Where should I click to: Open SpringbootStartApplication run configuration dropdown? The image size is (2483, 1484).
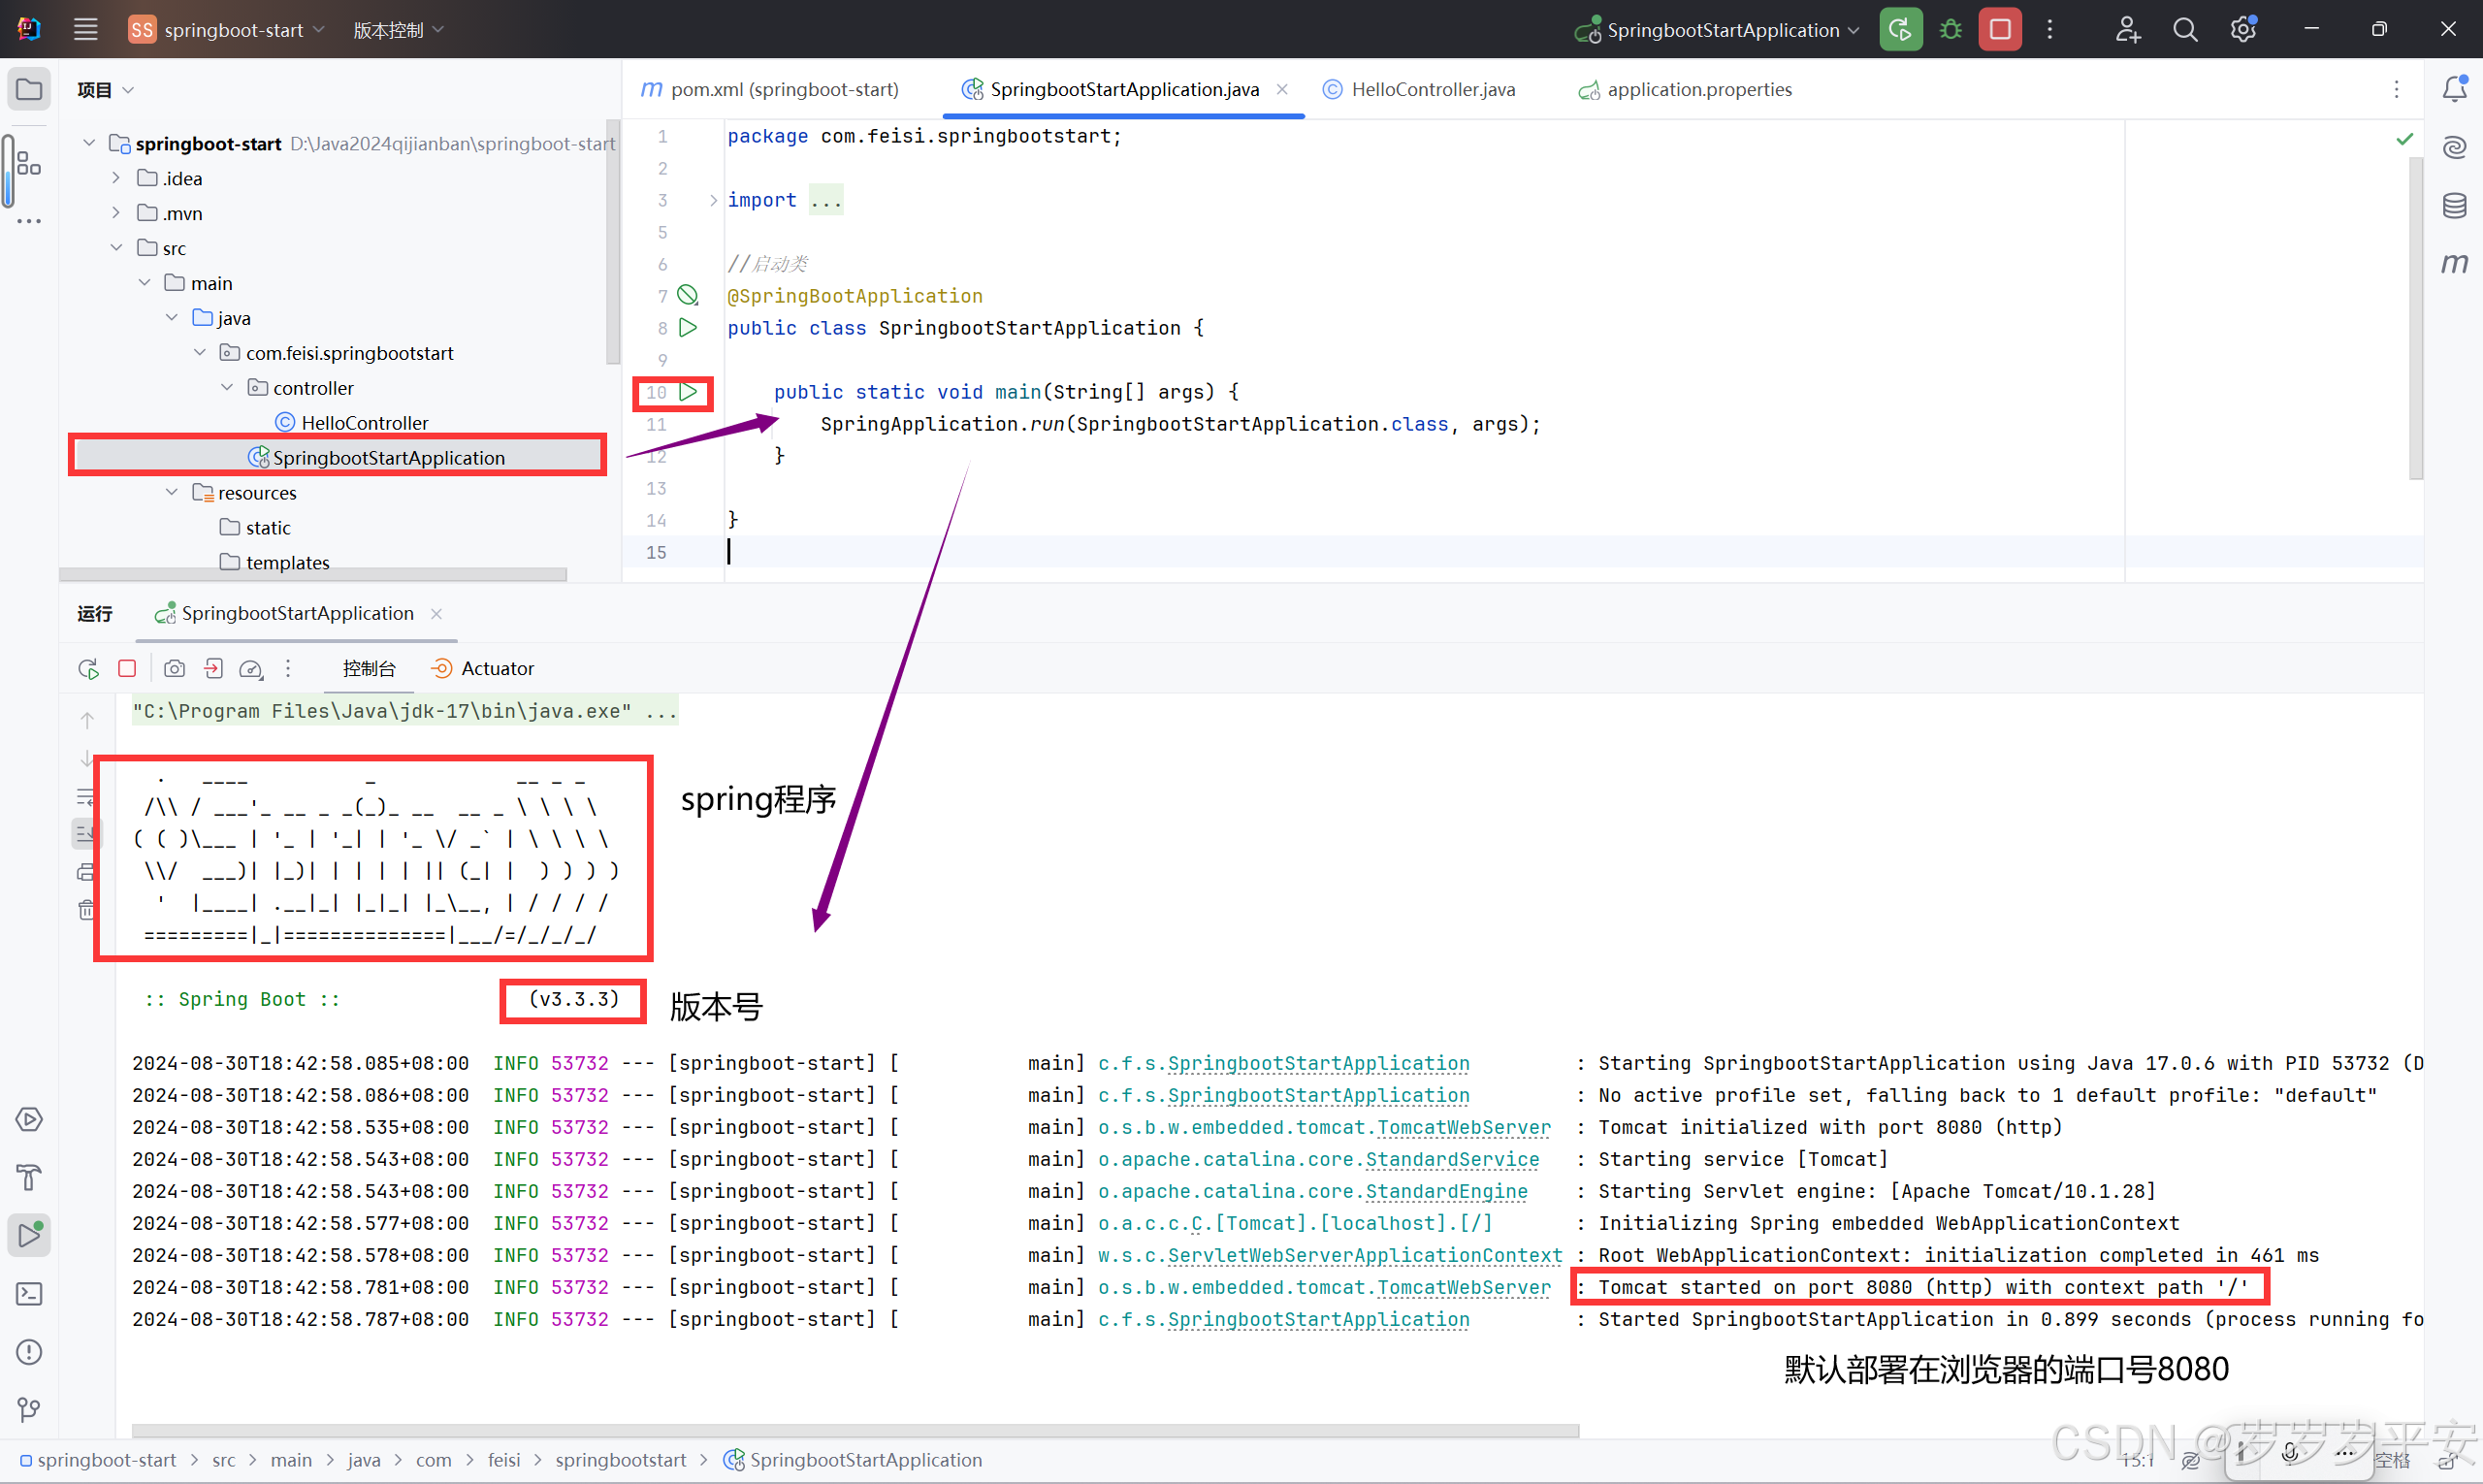[x=1716, y=30]
